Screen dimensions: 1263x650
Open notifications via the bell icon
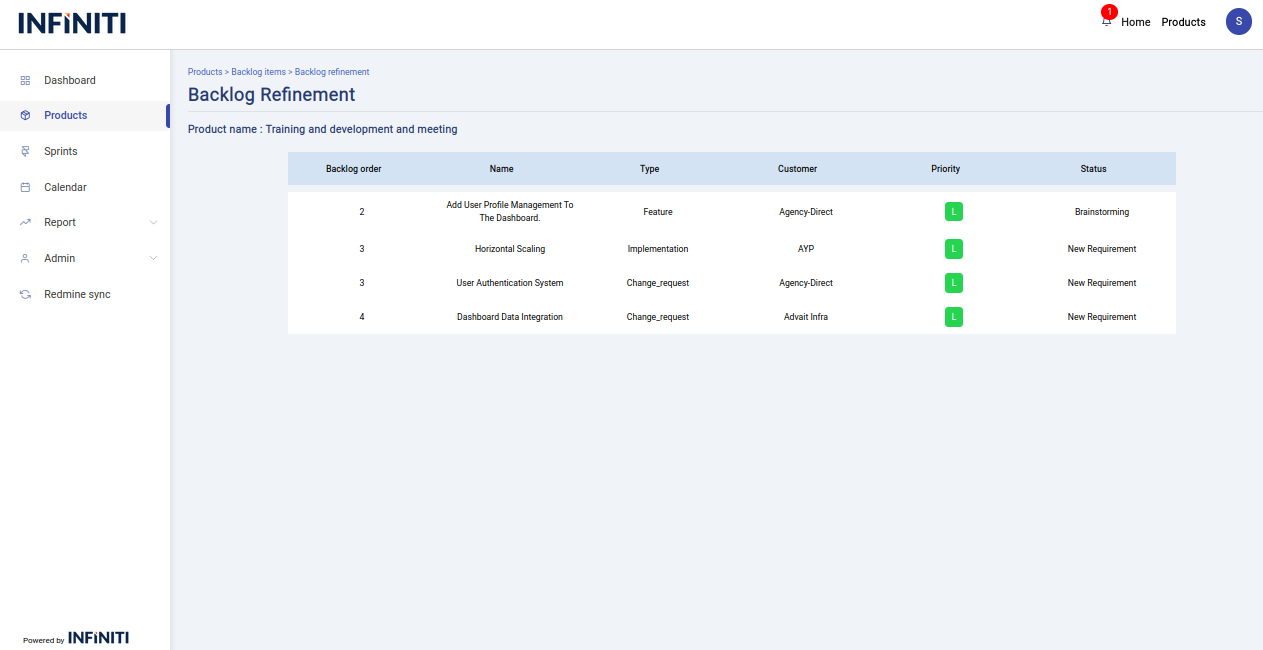point(1106,21)
